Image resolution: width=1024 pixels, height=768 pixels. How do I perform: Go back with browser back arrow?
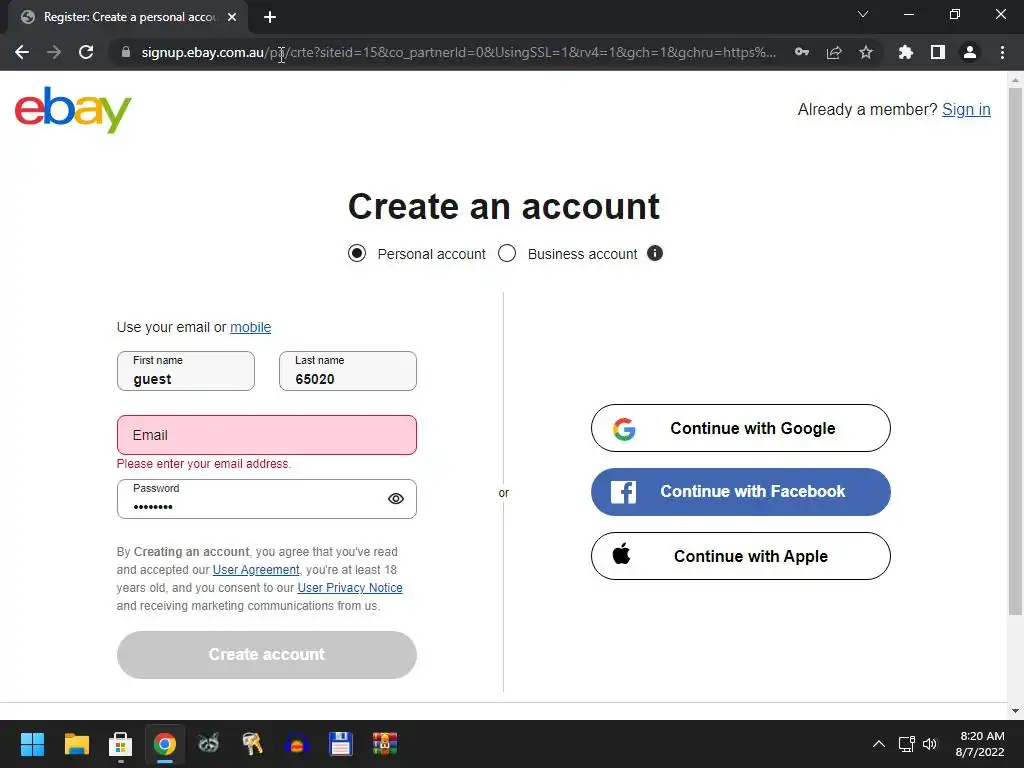click(x=22, y=52)
